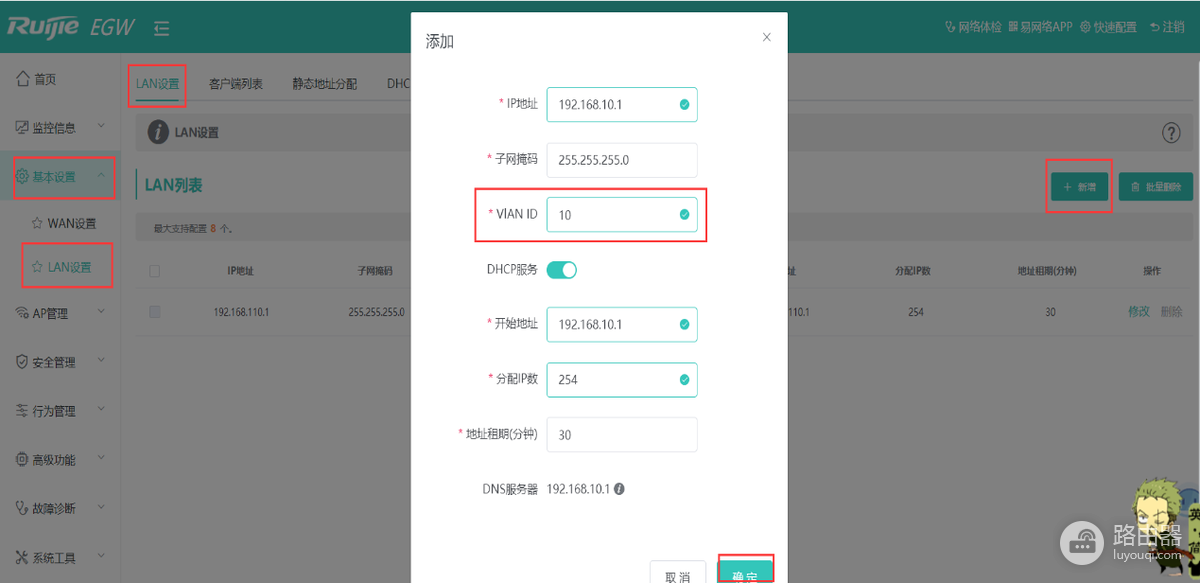Click the 255.255.255.0 cell in LAN table
The width and height of the screenshot is (1200, 583).
(x=377, y=312)
